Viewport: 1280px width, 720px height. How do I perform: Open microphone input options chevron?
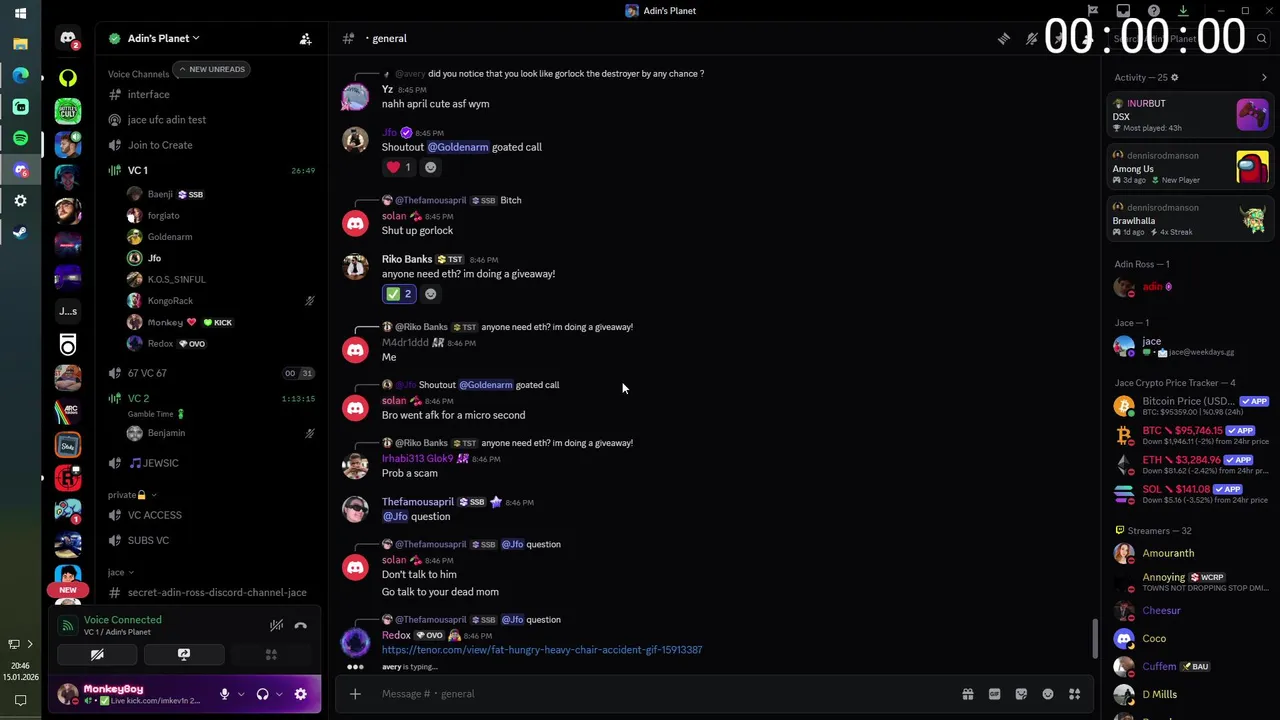click(x=241, y=694)
